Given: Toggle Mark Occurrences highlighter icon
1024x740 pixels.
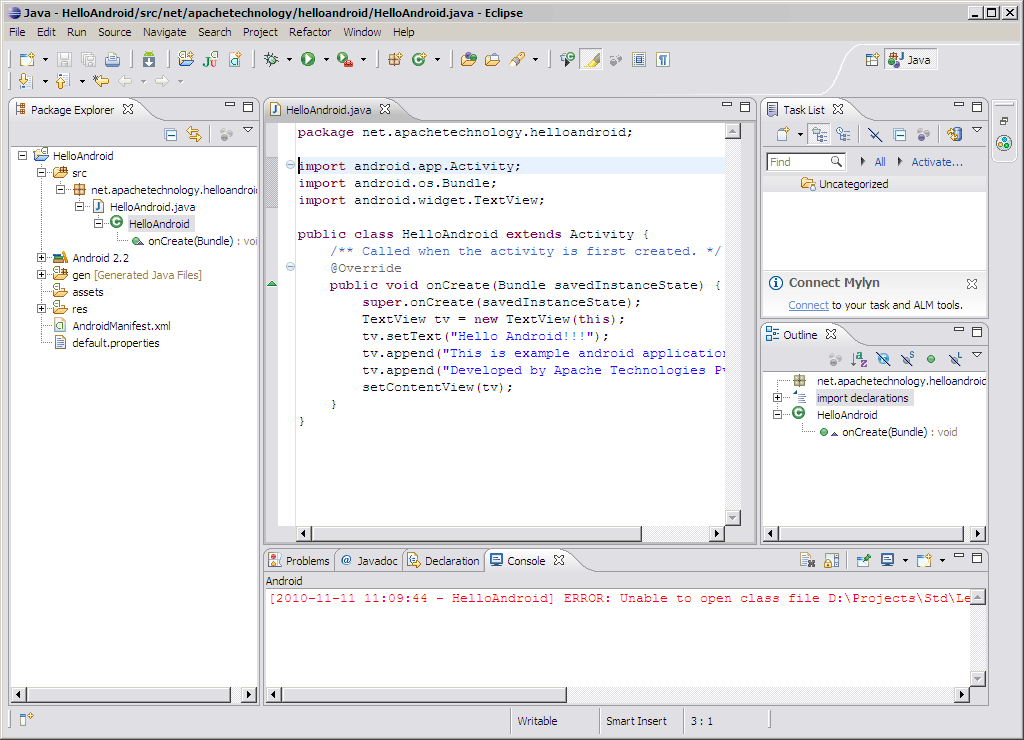Looking at the screenshot, I should [x=592, y=59].
